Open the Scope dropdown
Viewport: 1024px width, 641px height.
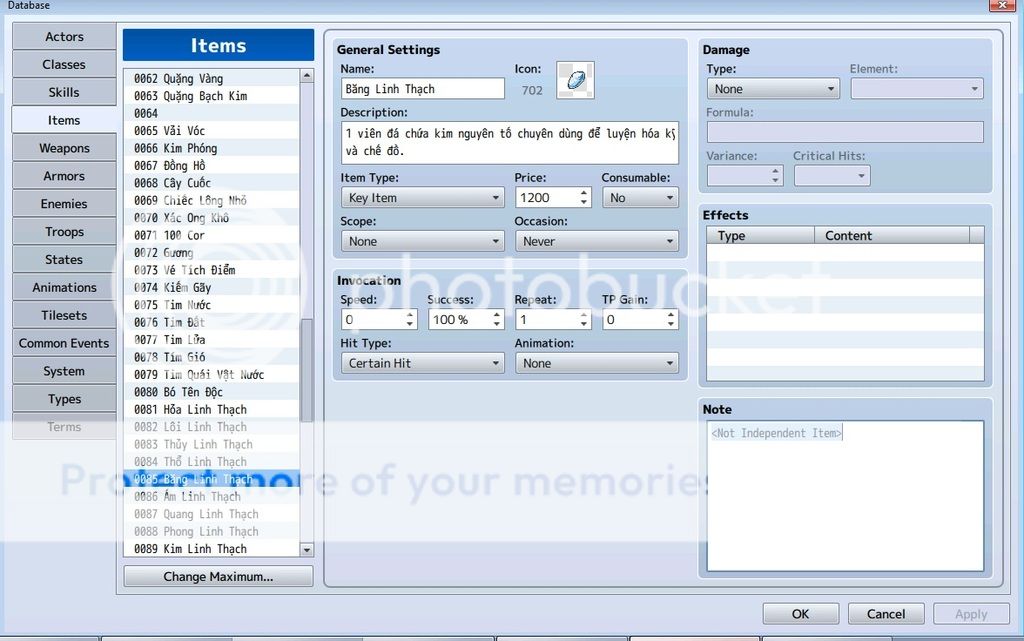click(421, 241)
